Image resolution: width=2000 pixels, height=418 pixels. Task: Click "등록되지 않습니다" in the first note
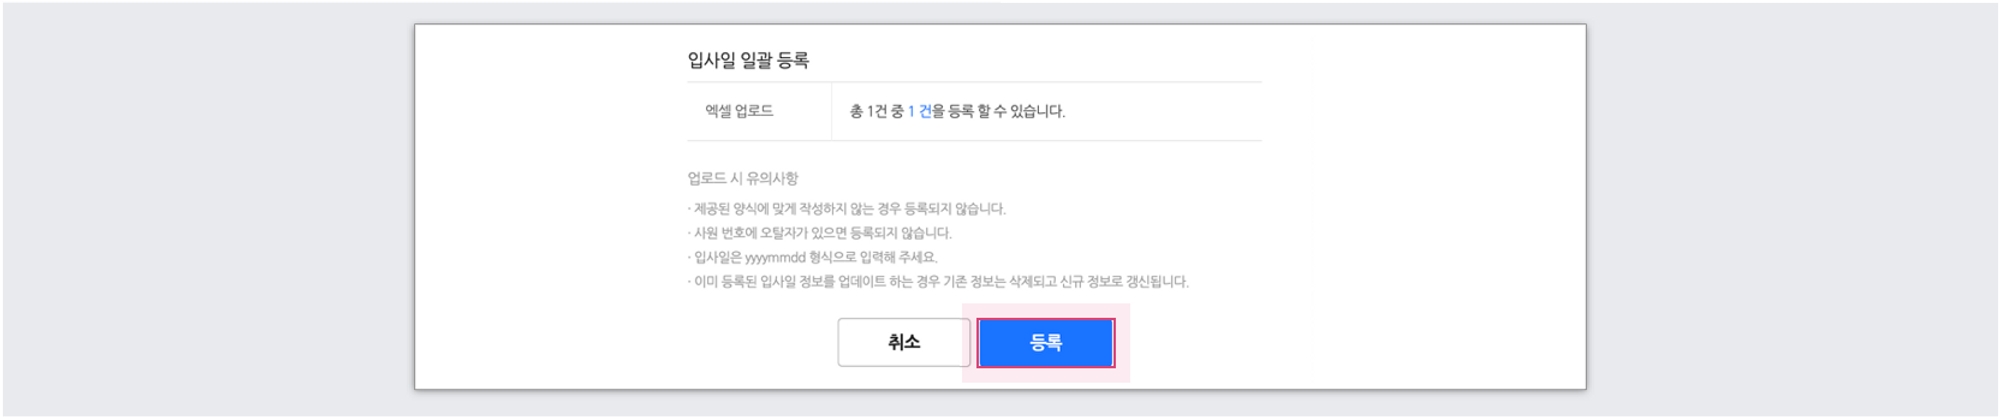click(x=955, y=209)
